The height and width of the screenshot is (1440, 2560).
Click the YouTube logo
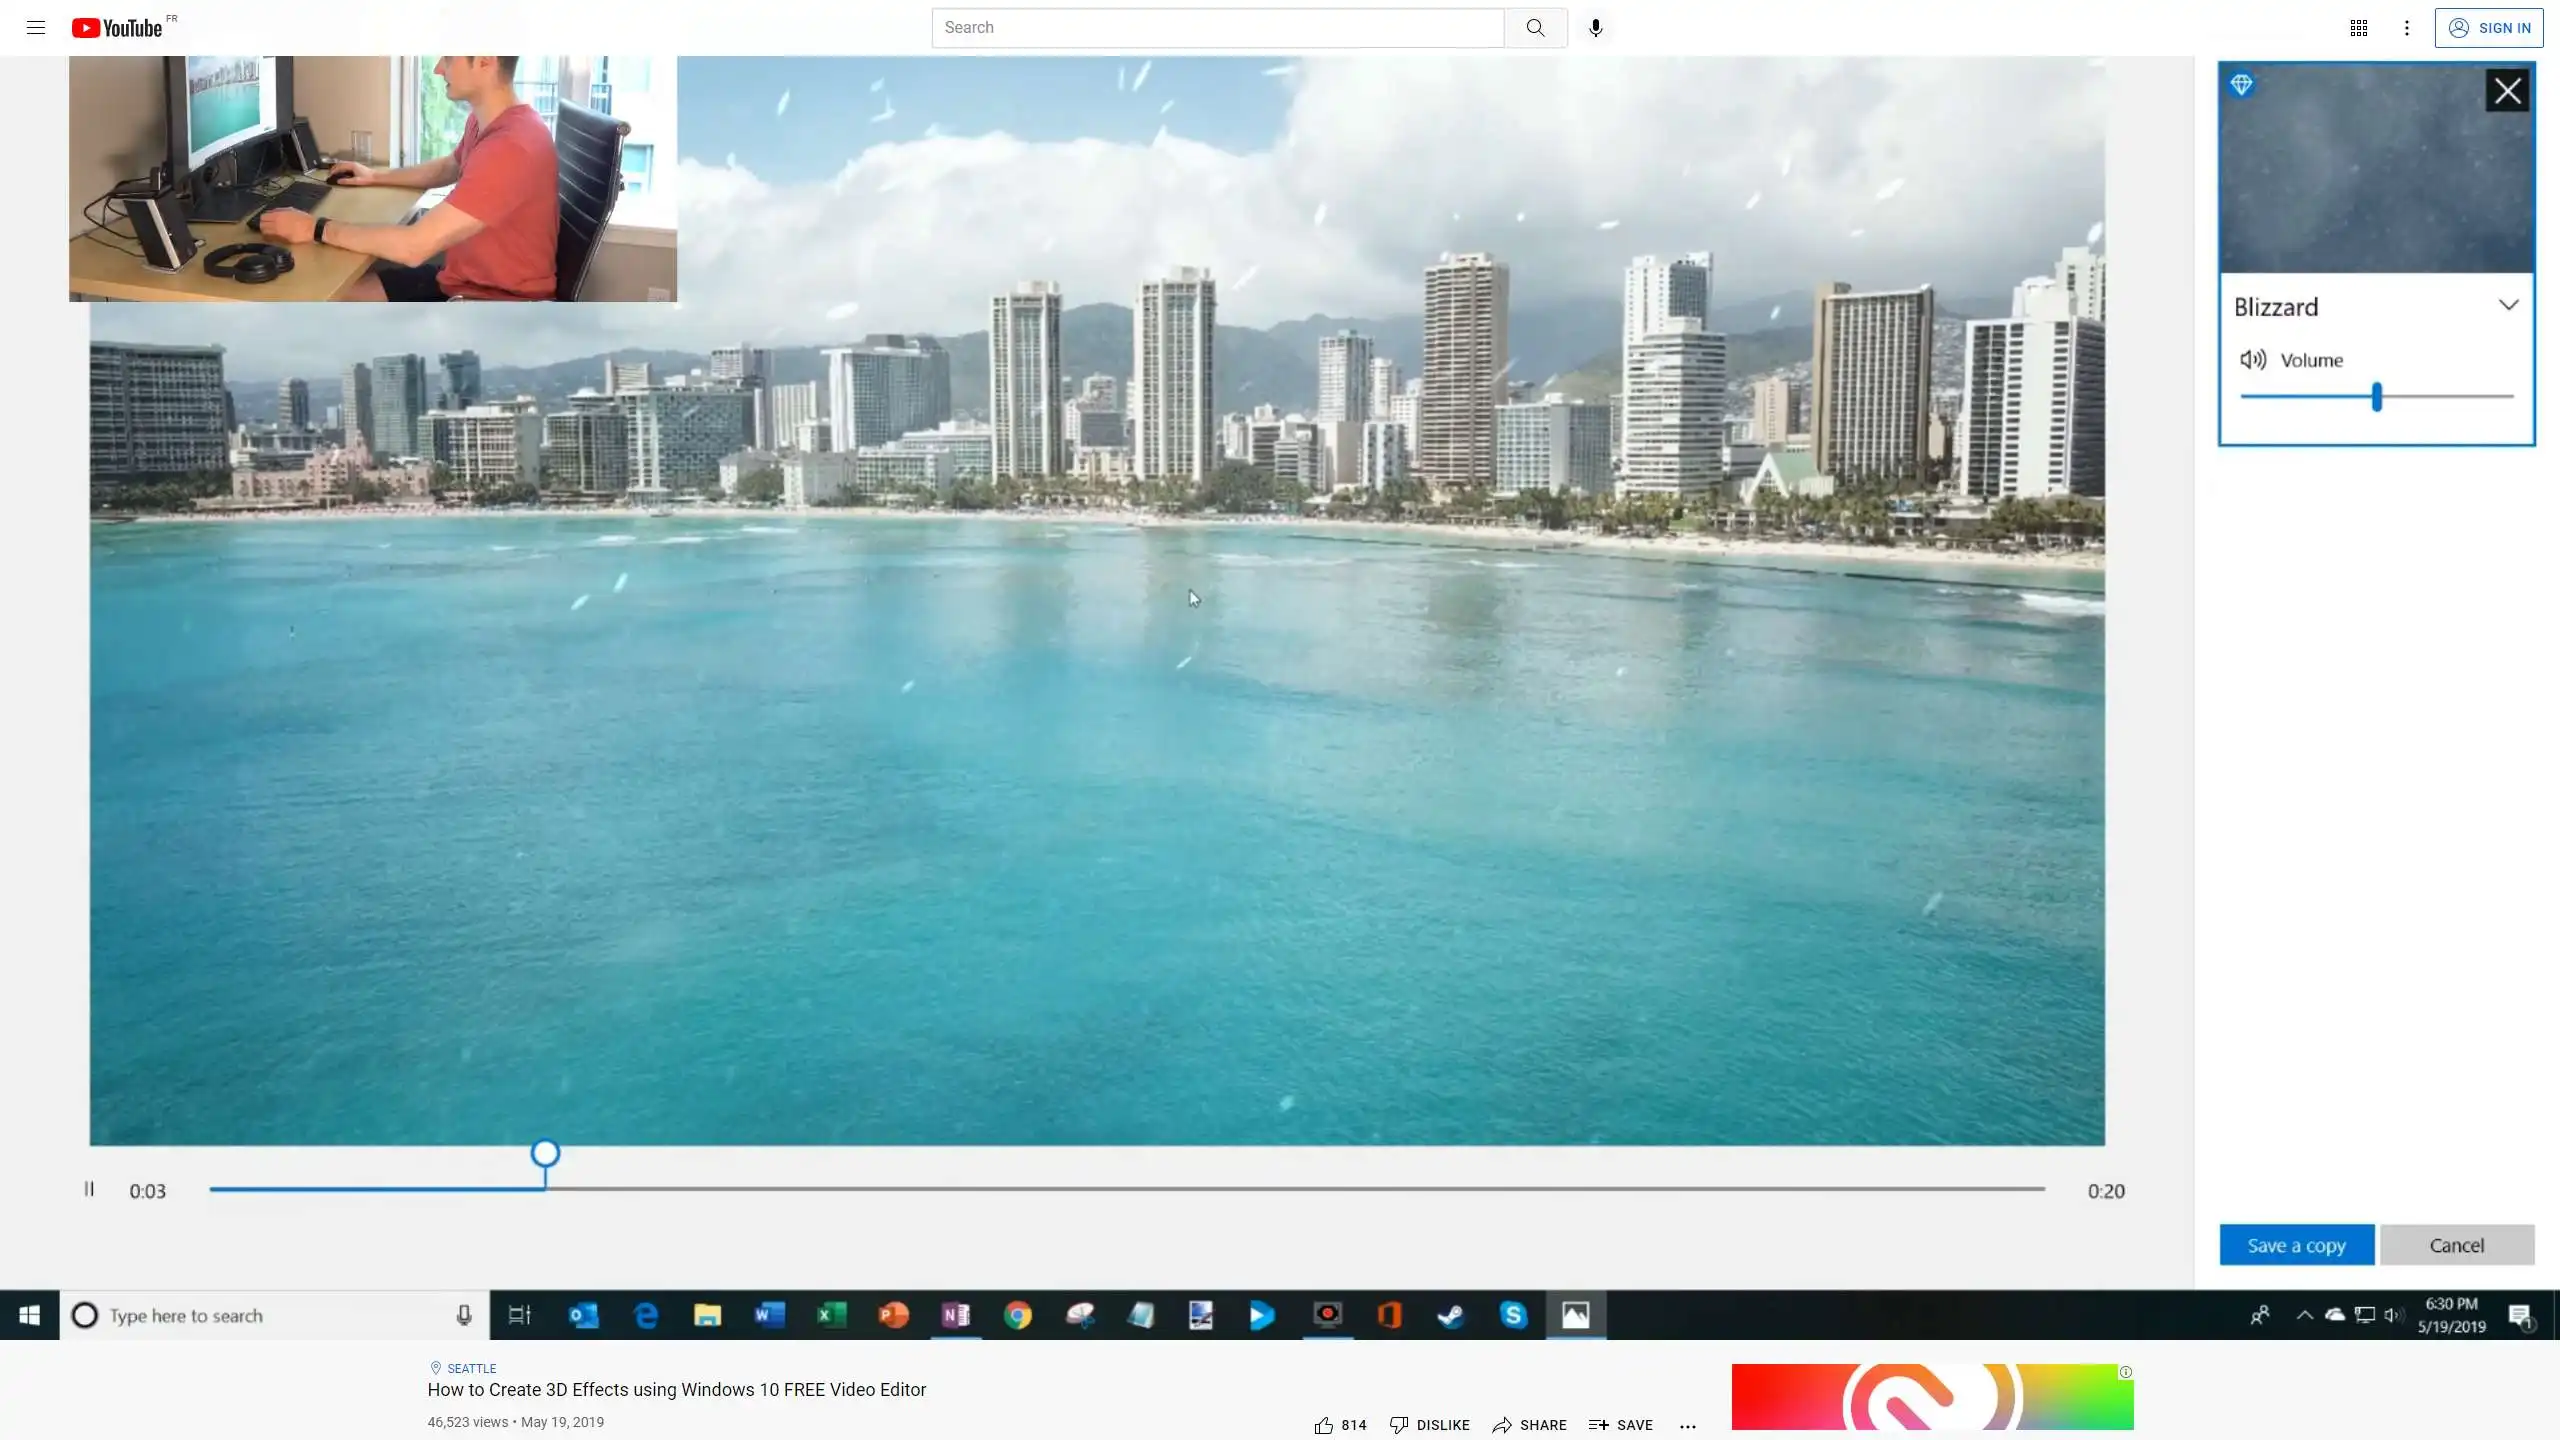tap(118, 28)
